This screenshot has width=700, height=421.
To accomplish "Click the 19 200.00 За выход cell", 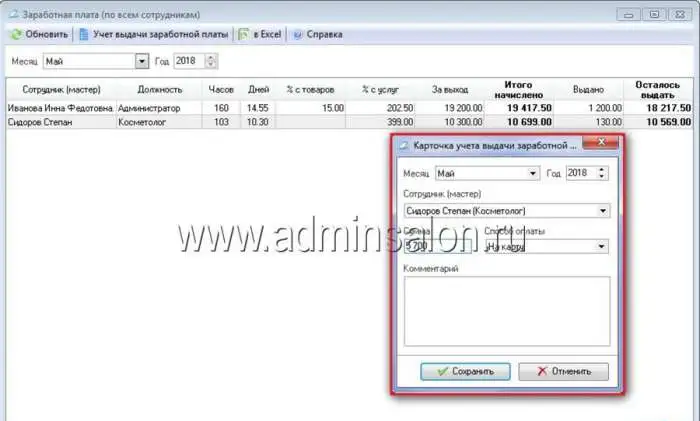I will pos(450,108).
